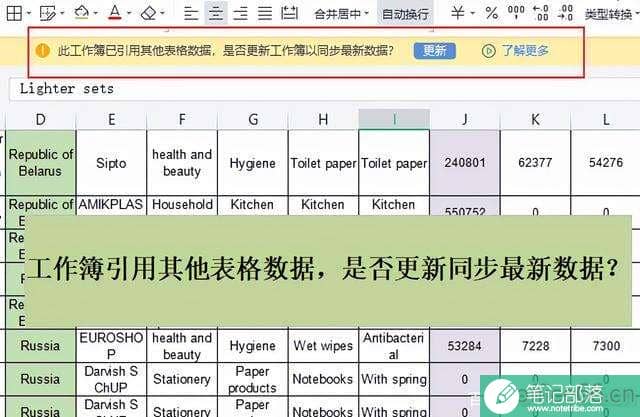Align text right

240,13
